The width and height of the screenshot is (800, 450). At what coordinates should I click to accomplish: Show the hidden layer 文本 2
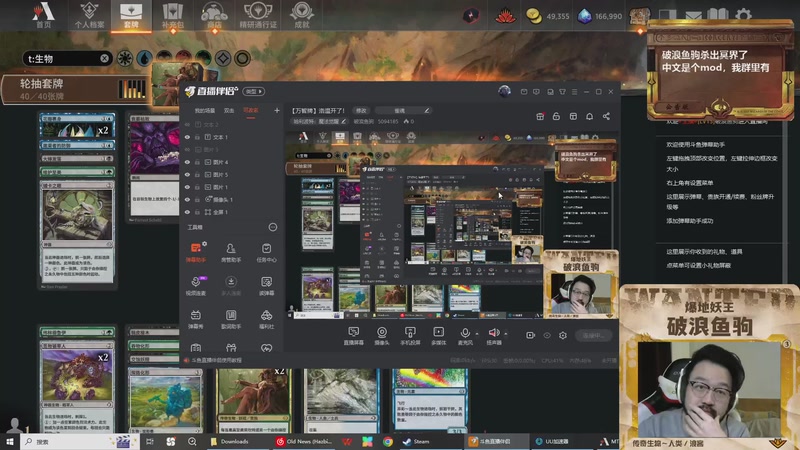click(x=187, y=124)
